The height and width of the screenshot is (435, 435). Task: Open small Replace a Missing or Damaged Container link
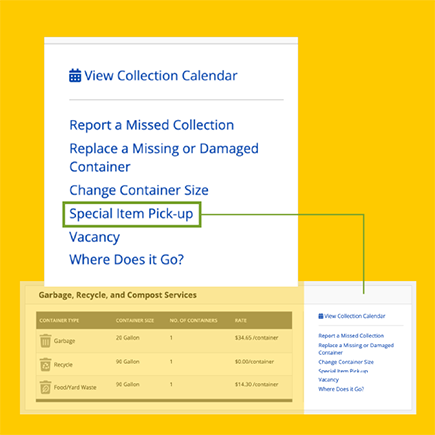tap(356, 349)
